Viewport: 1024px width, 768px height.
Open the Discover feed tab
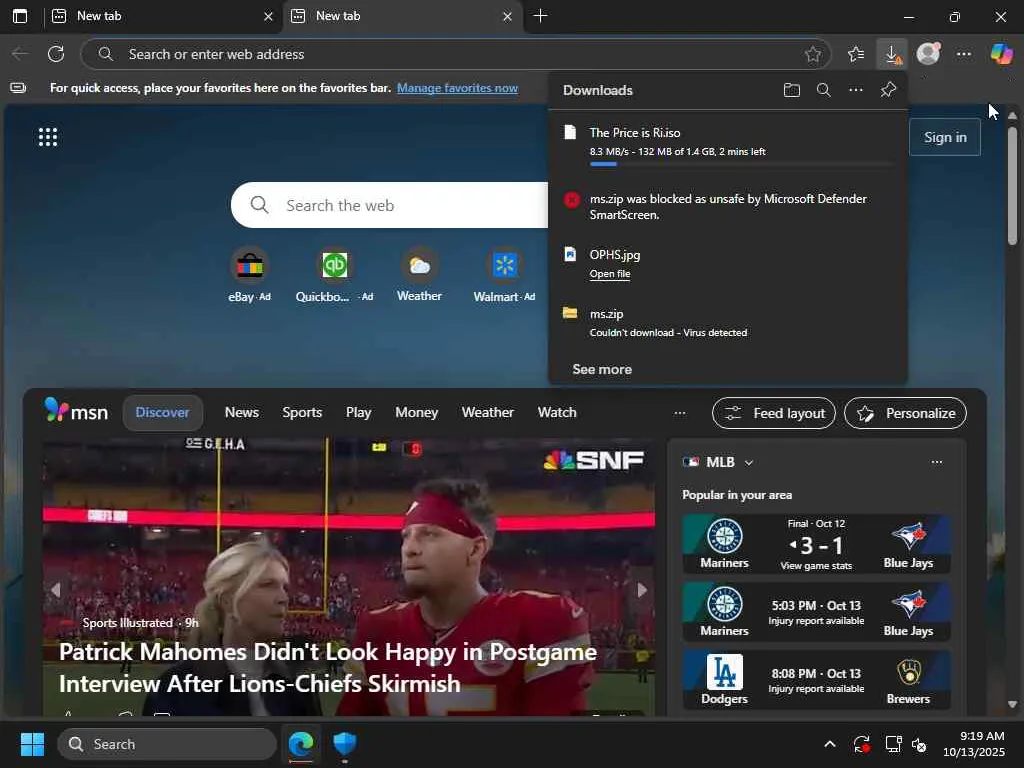pos(163,413)
